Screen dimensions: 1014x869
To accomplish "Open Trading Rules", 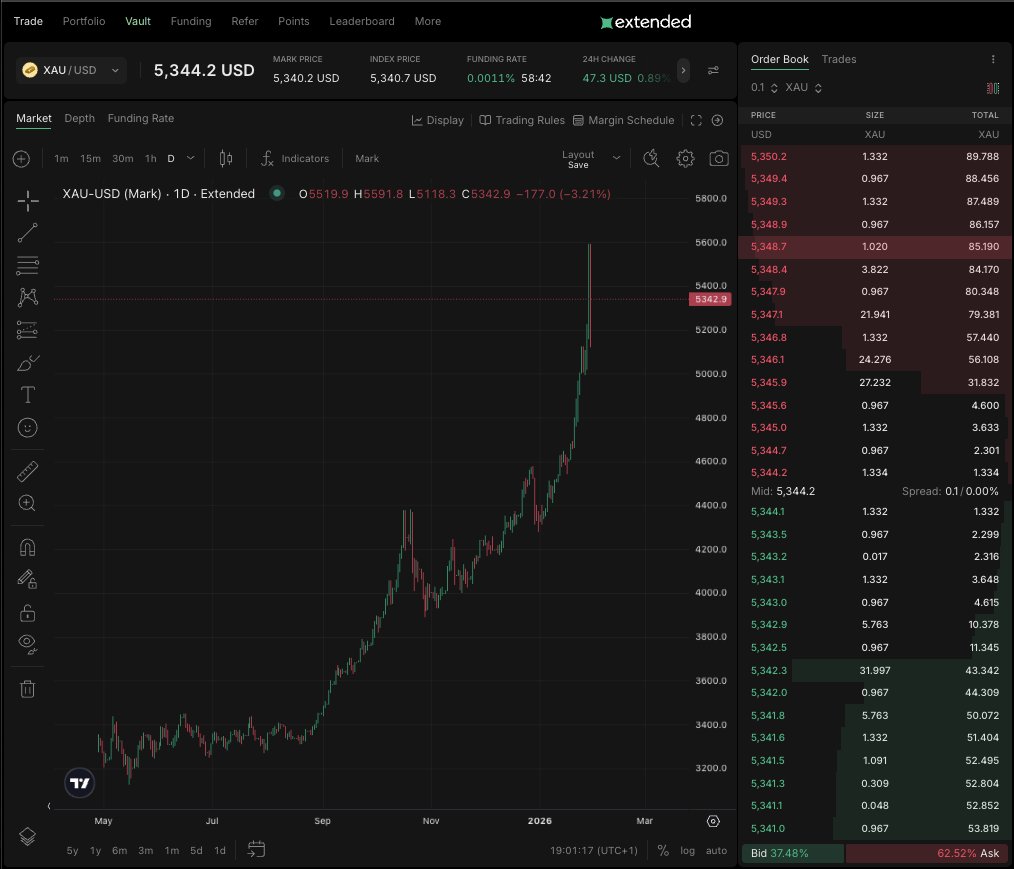I will click(x=522, y=120).
